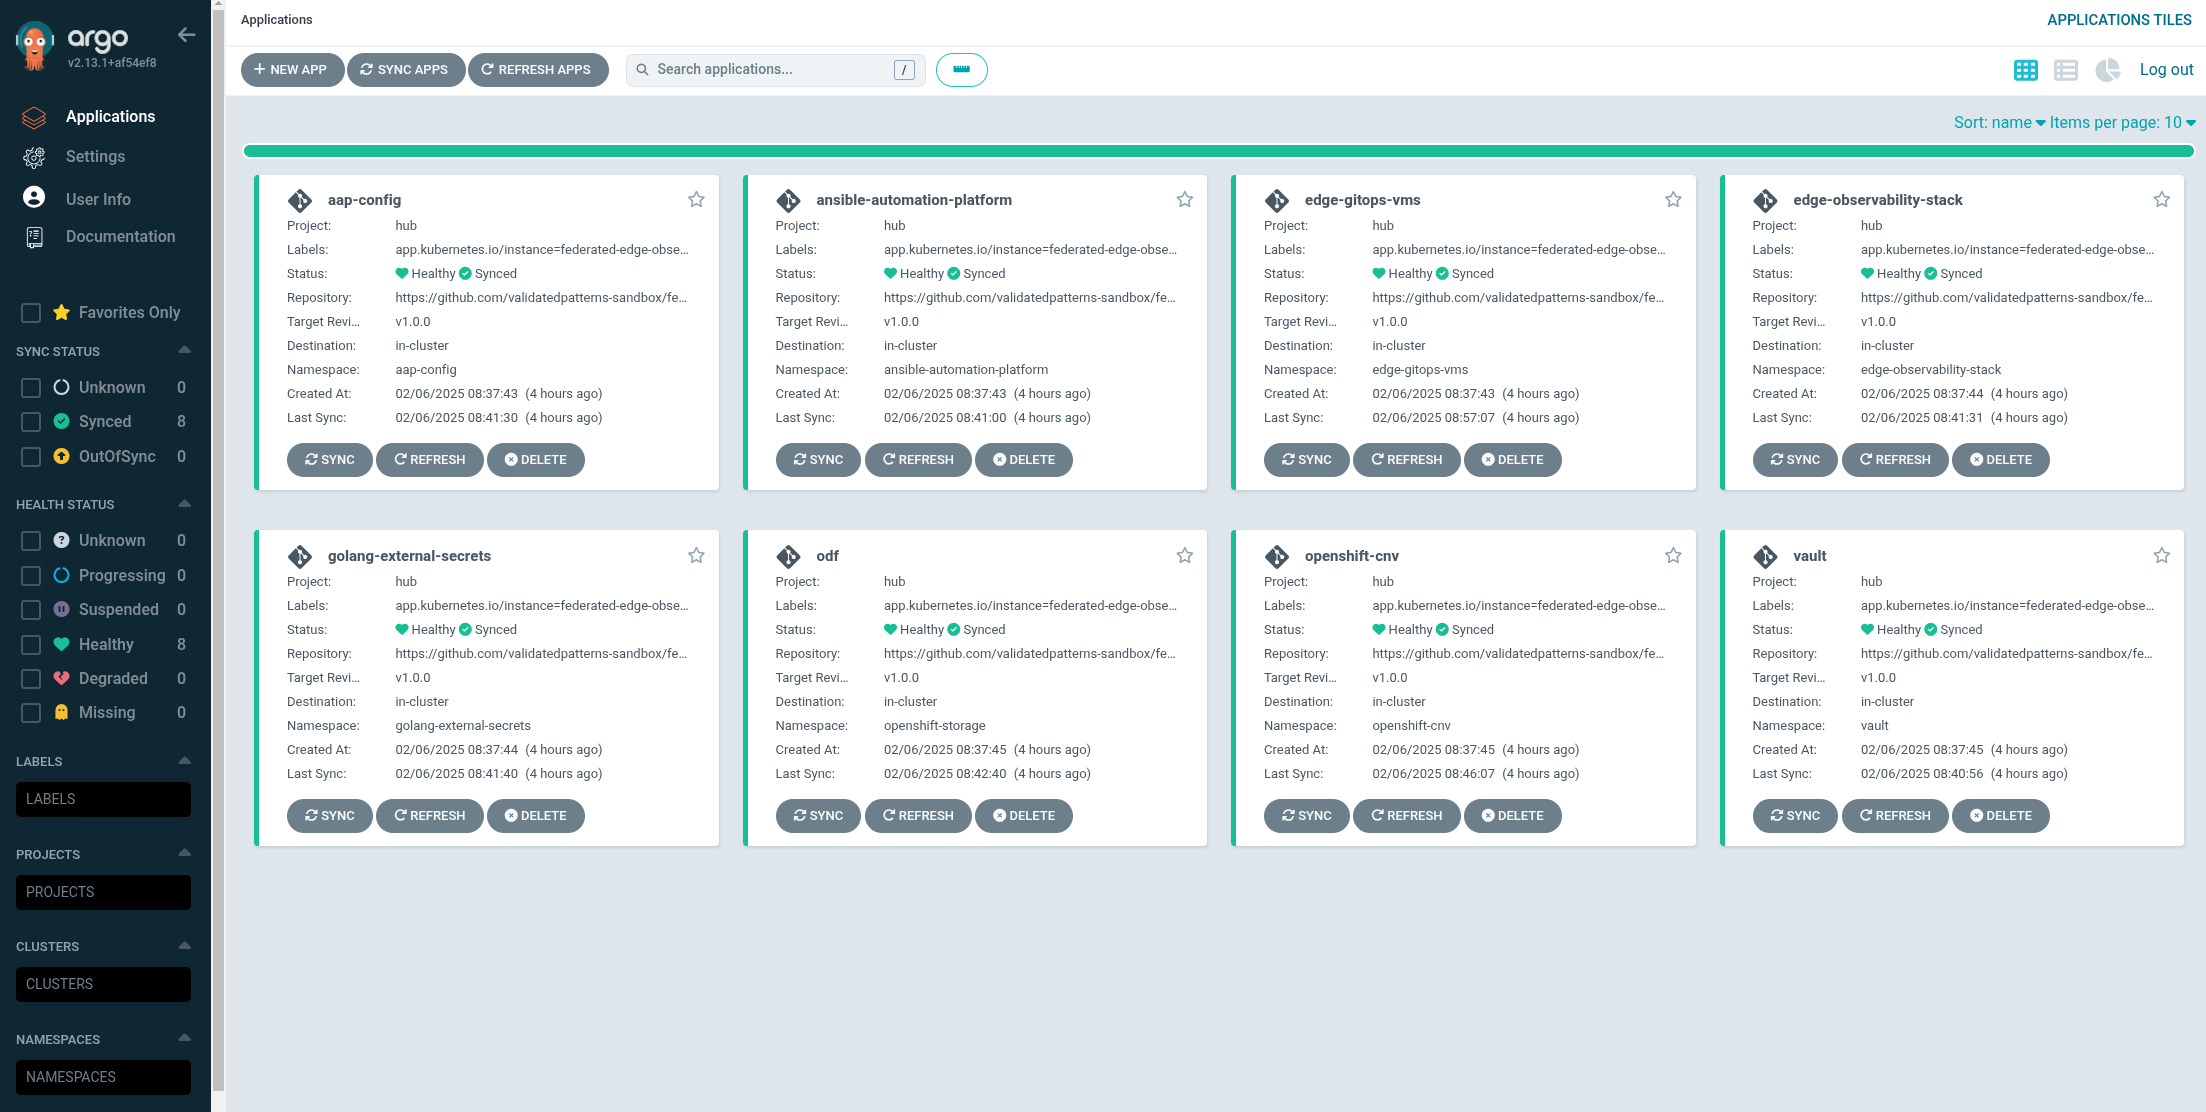Screen dimensions: 2206x1112
Task: Check health status Unknown filter
Action: point(31,541)
